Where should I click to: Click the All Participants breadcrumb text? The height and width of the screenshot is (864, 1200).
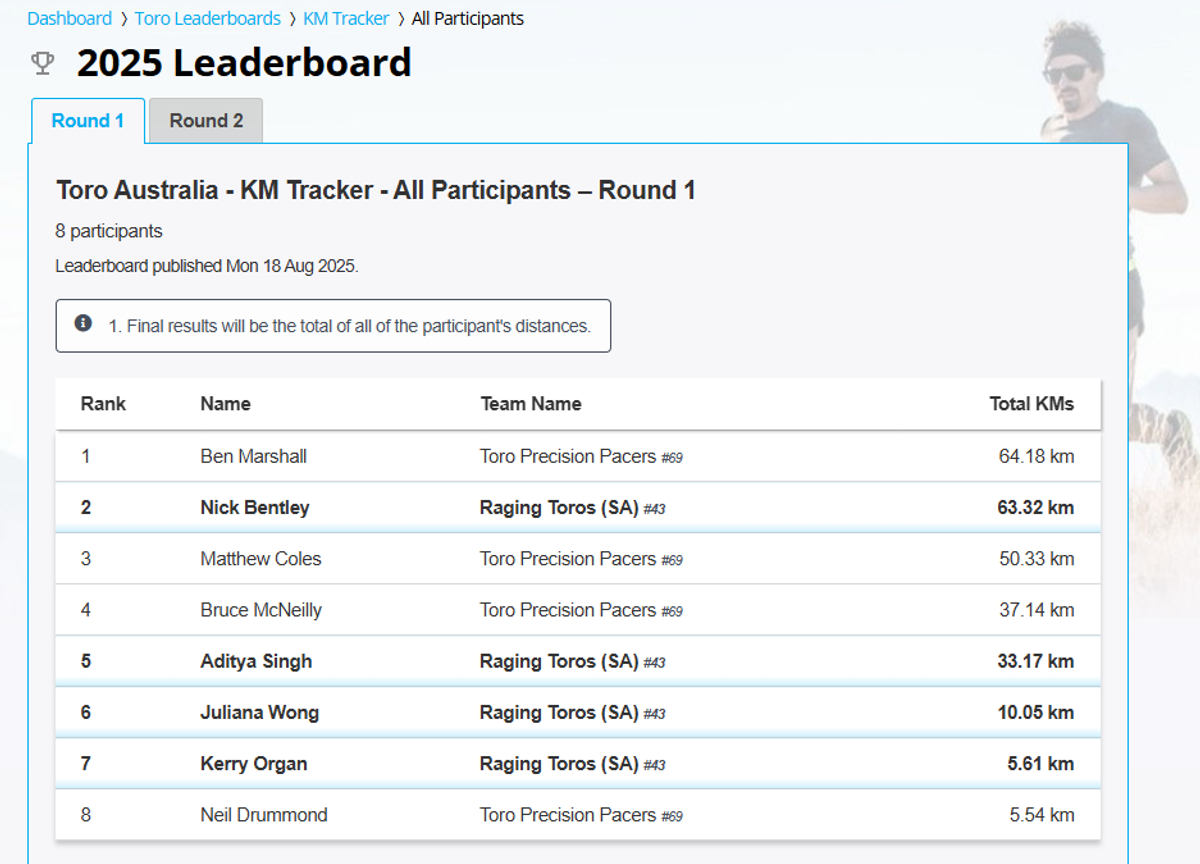pos(468,18)
